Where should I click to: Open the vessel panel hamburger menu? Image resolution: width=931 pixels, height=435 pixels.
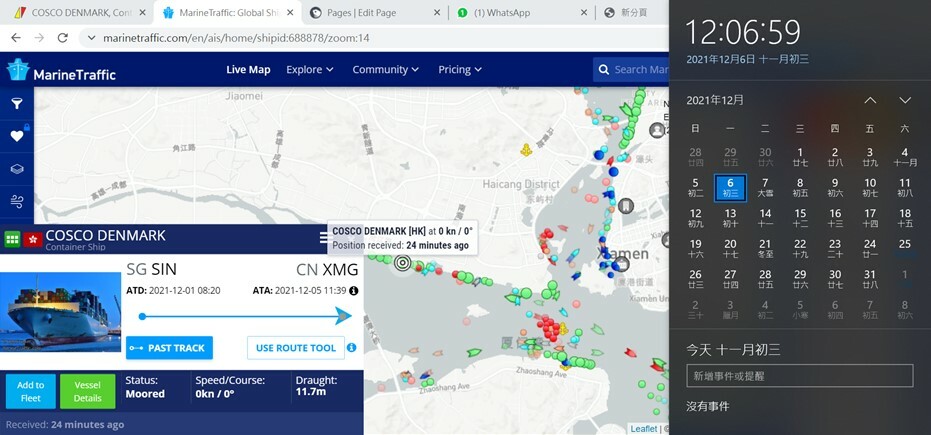click(x=324, y=238)
